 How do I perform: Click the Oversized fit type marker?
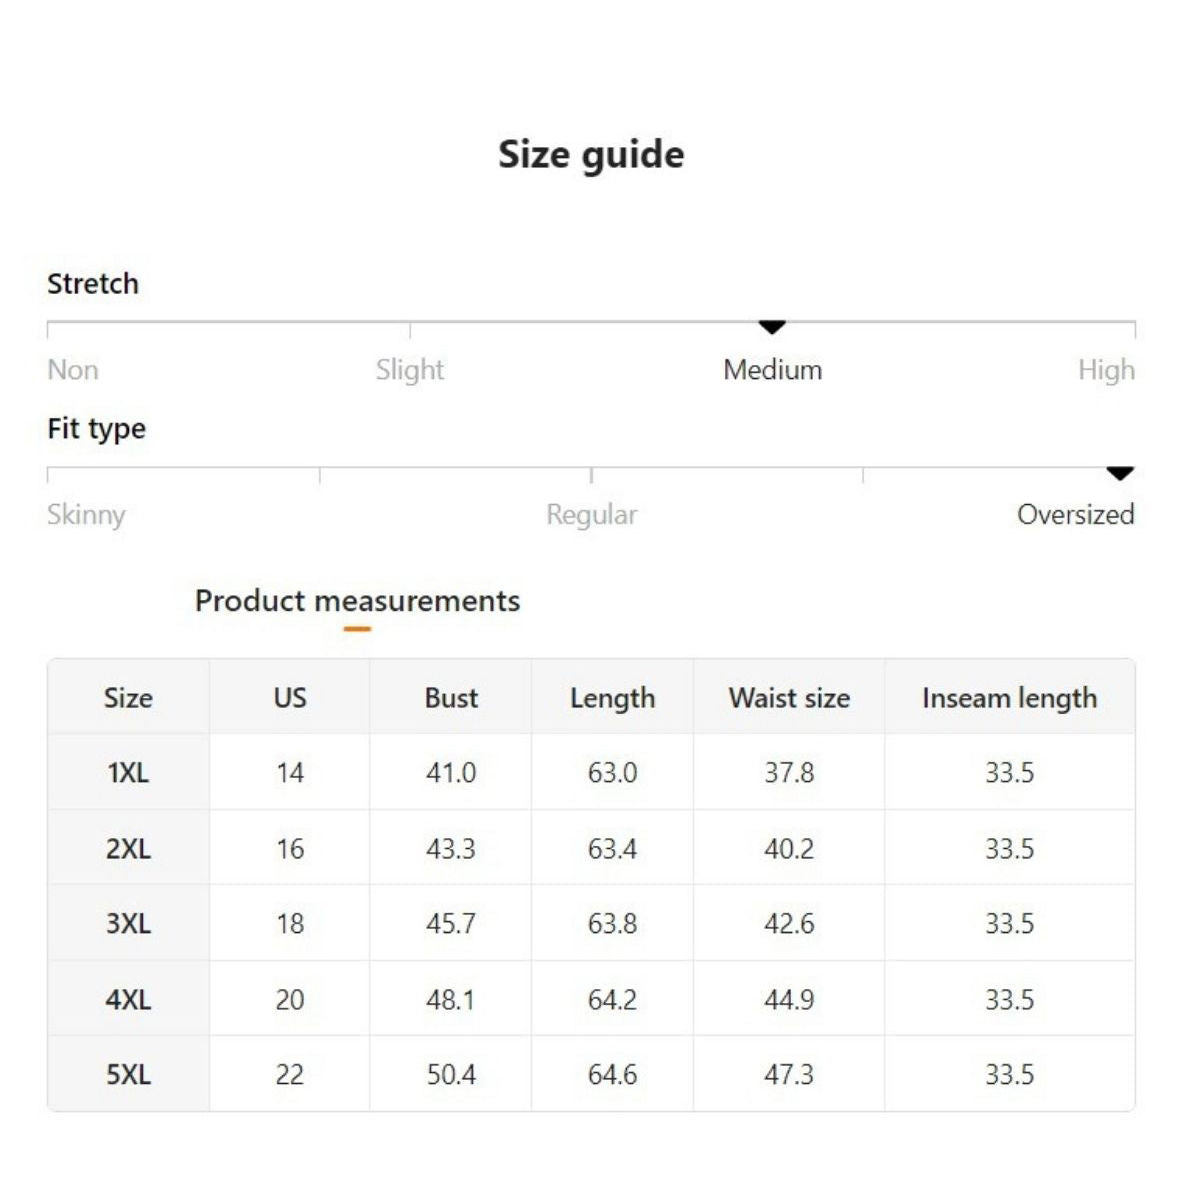click(1120, 472)
